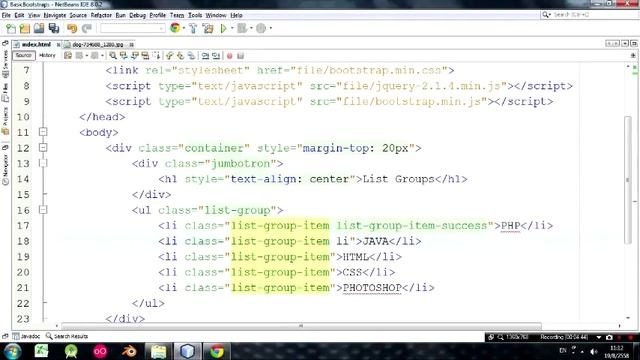Open the project configuration combo box

click(x=133, y=28)
